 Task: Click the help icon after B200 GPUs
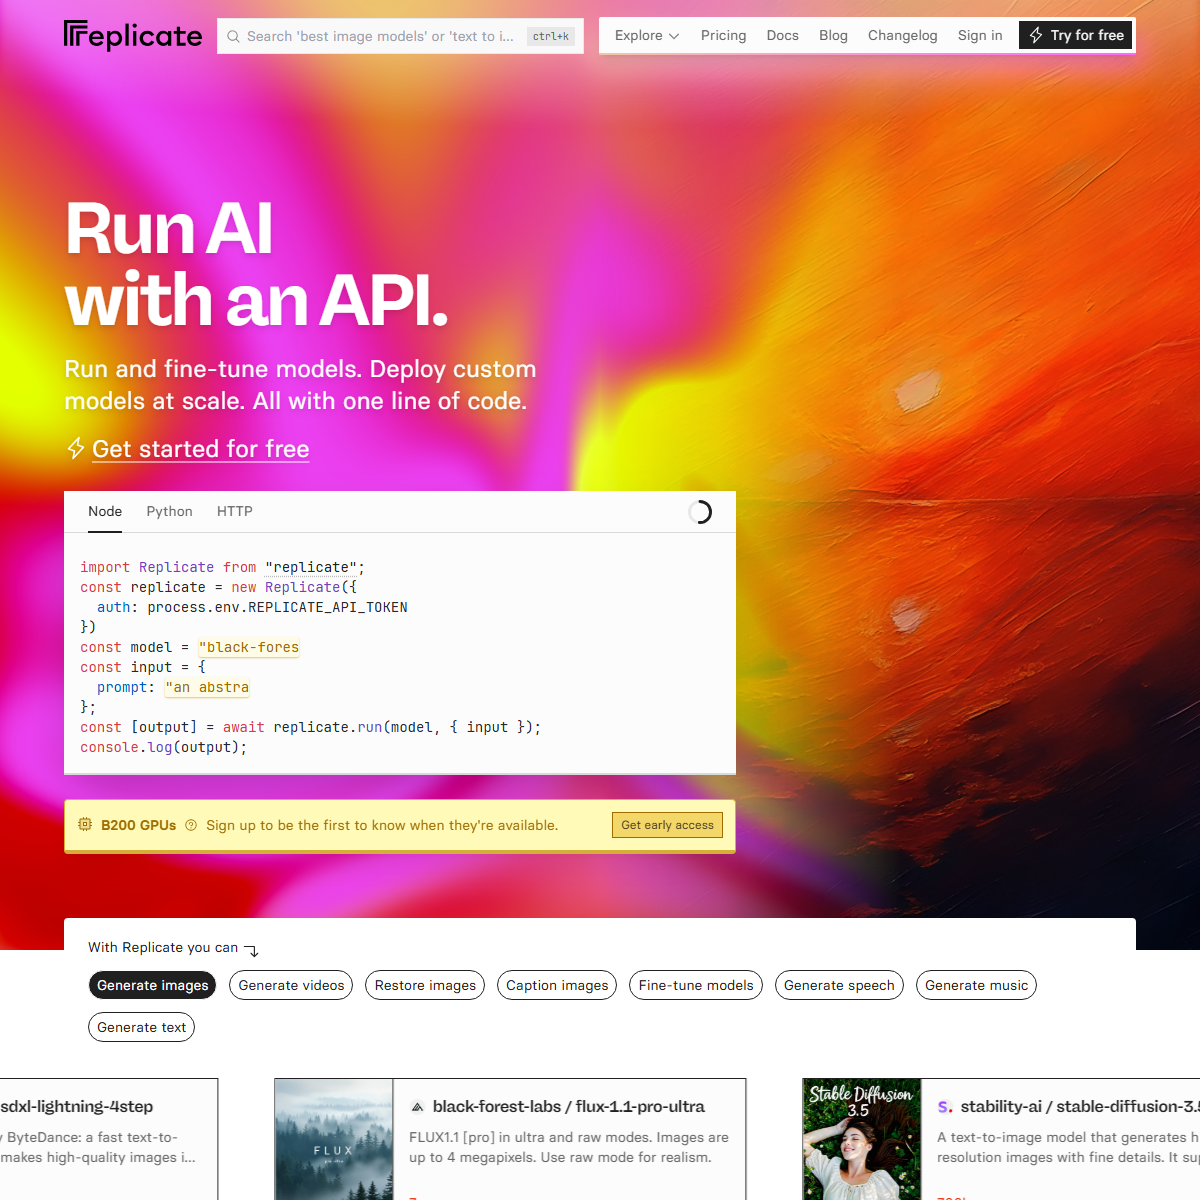coord(191,825)
